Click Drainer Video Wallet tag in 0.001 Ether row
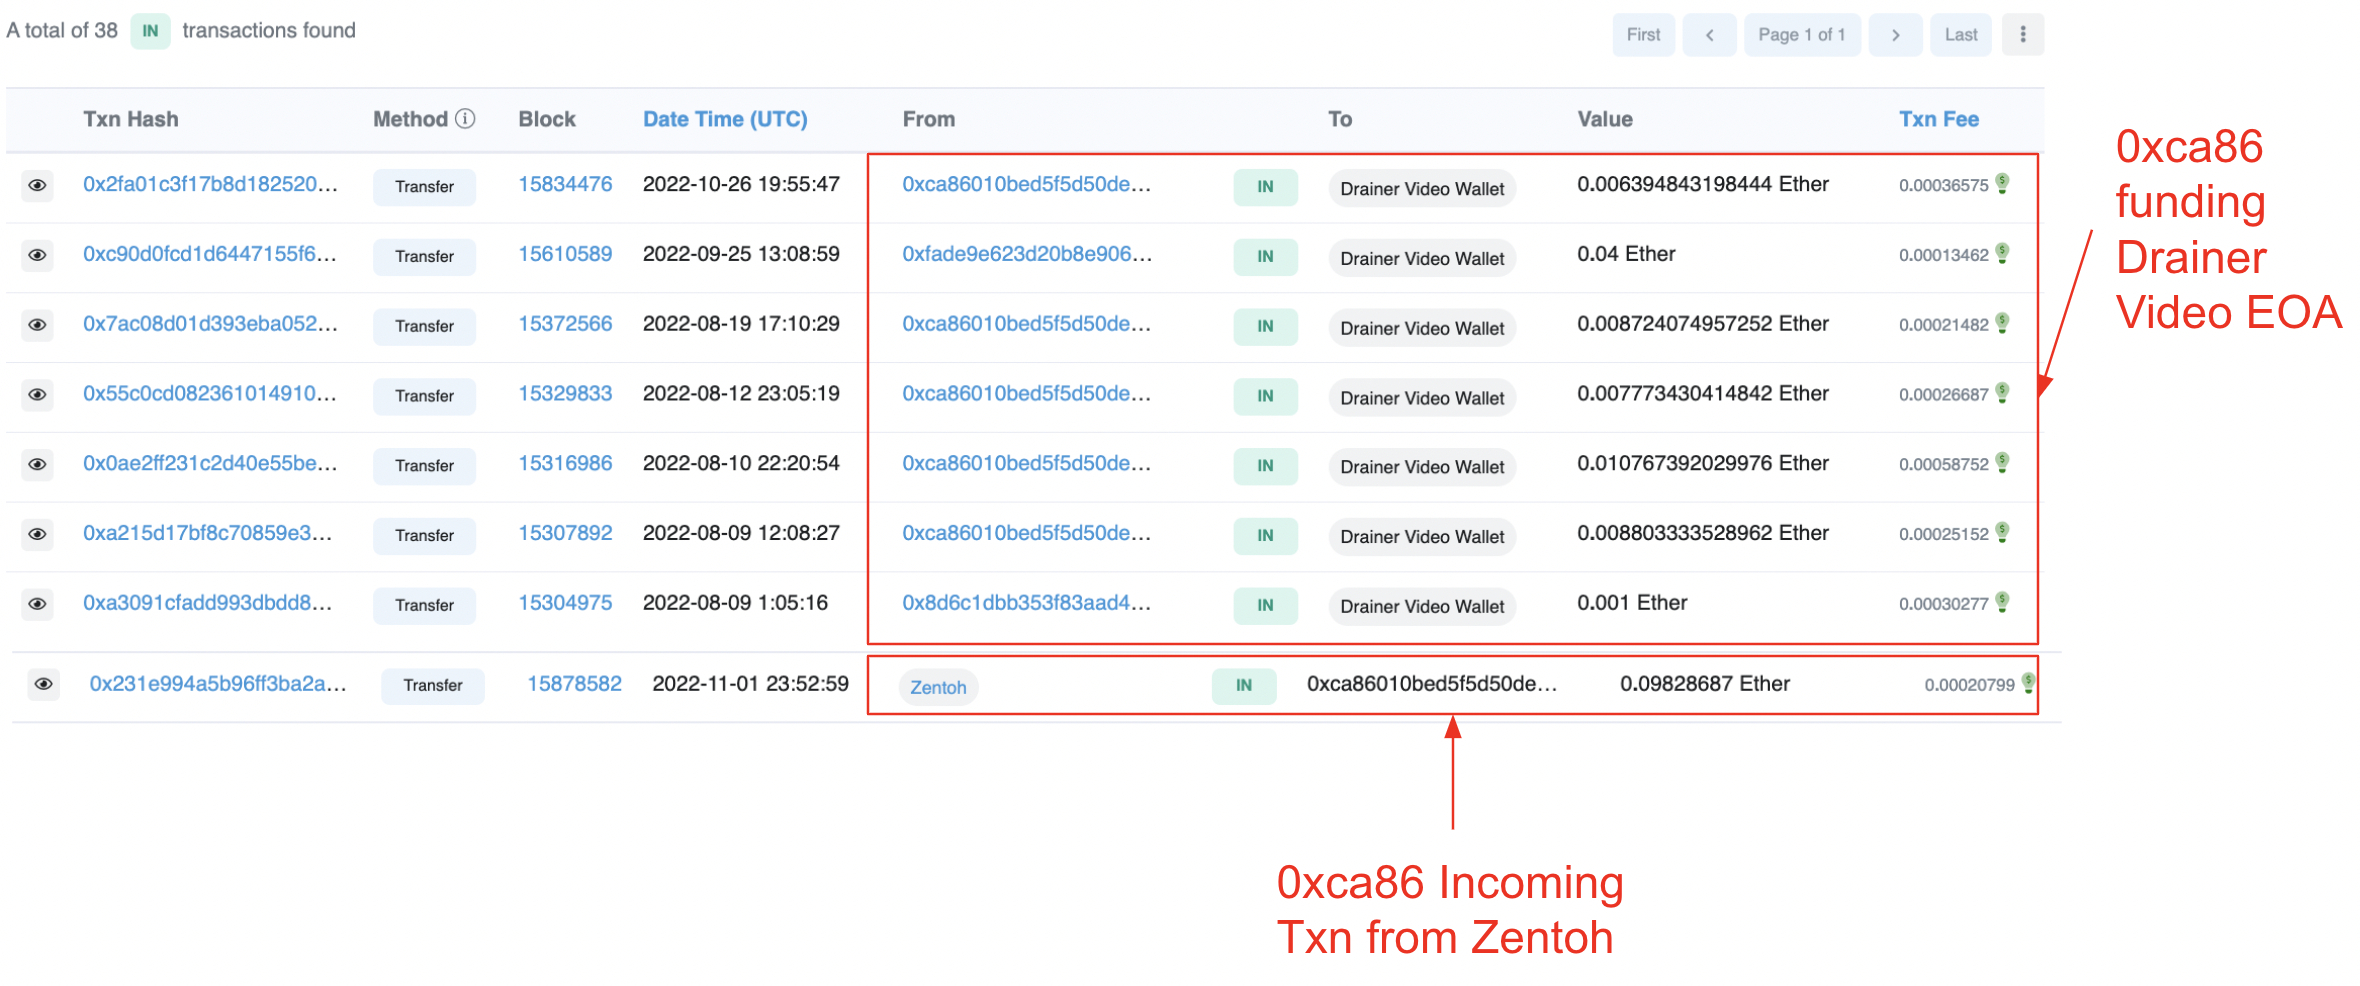 (1422, 606)
